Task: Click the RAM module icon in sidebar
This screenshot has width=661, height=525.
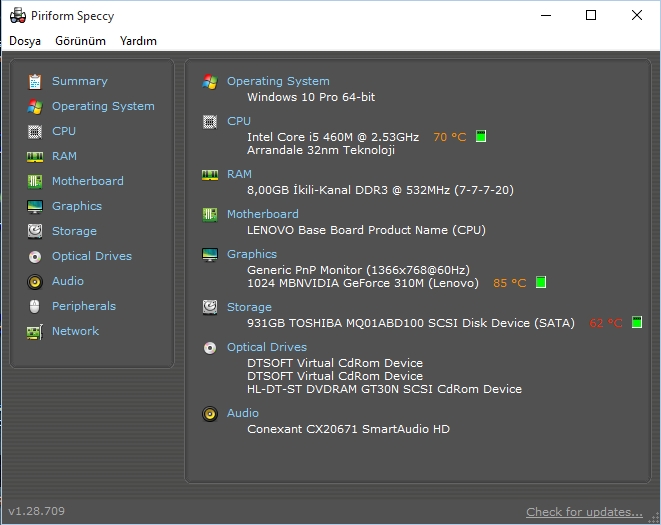Action: (x=35, y=156)
